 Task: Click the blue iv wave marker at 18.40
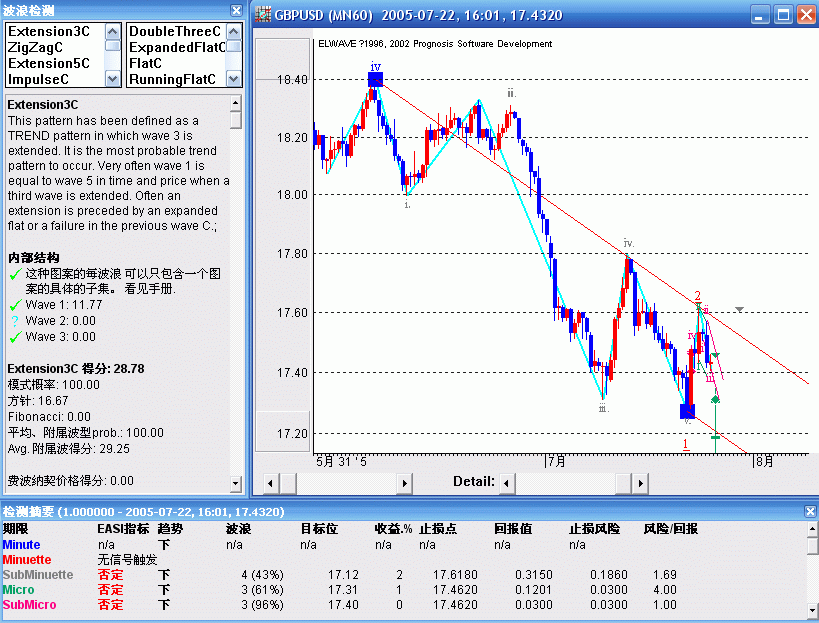[376, 78]
